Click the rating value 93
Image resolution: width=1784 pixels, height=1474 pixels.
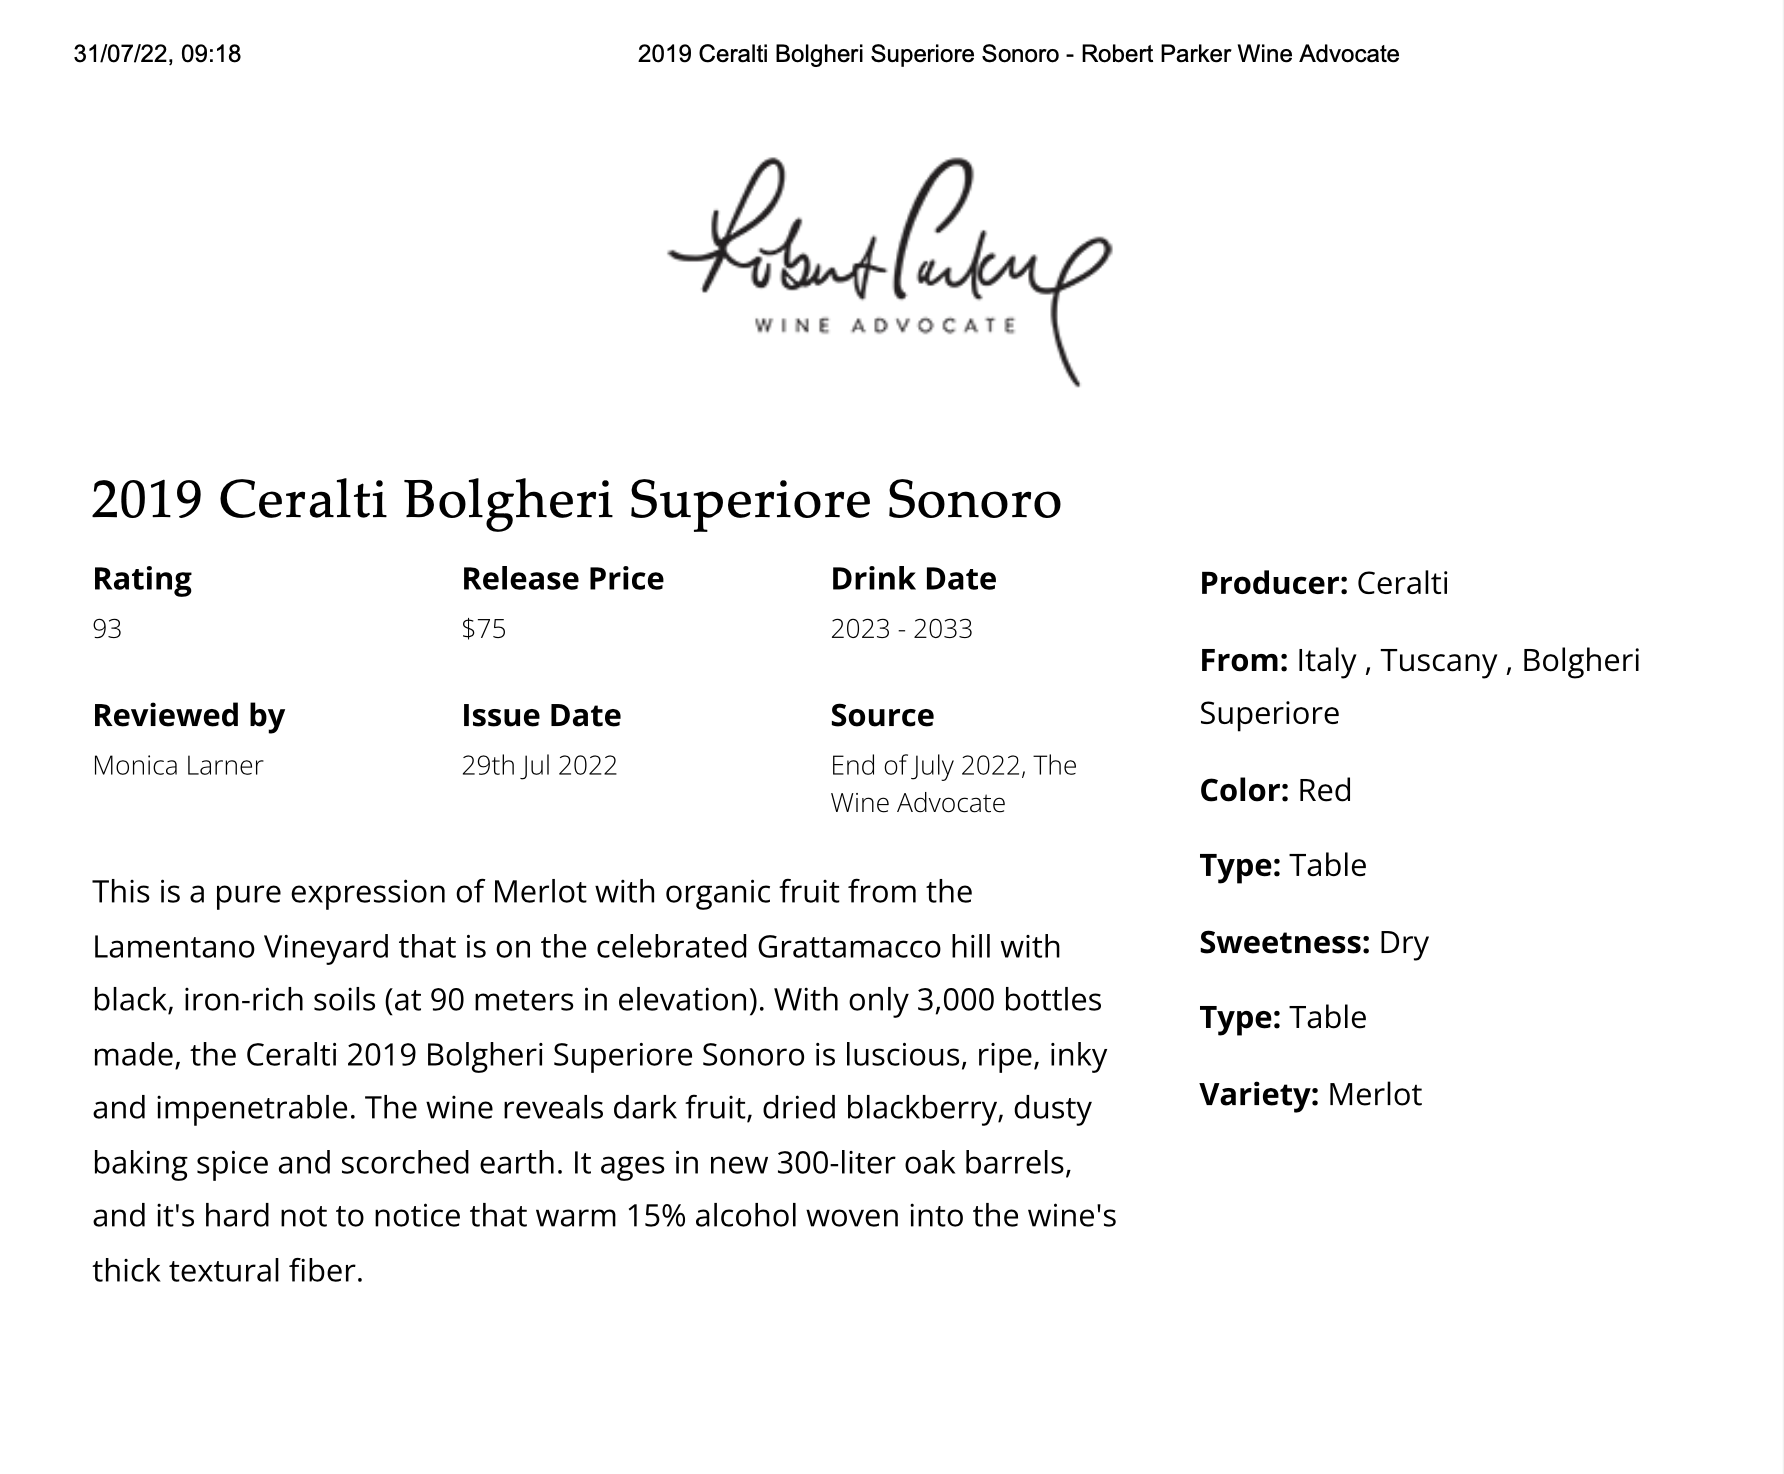[x=107, y=629]
